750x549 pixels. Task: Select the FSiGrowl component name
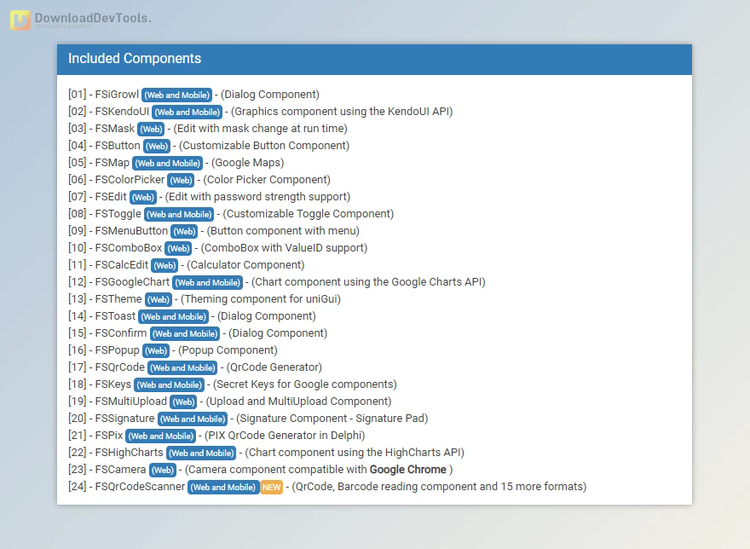point(117,94)
